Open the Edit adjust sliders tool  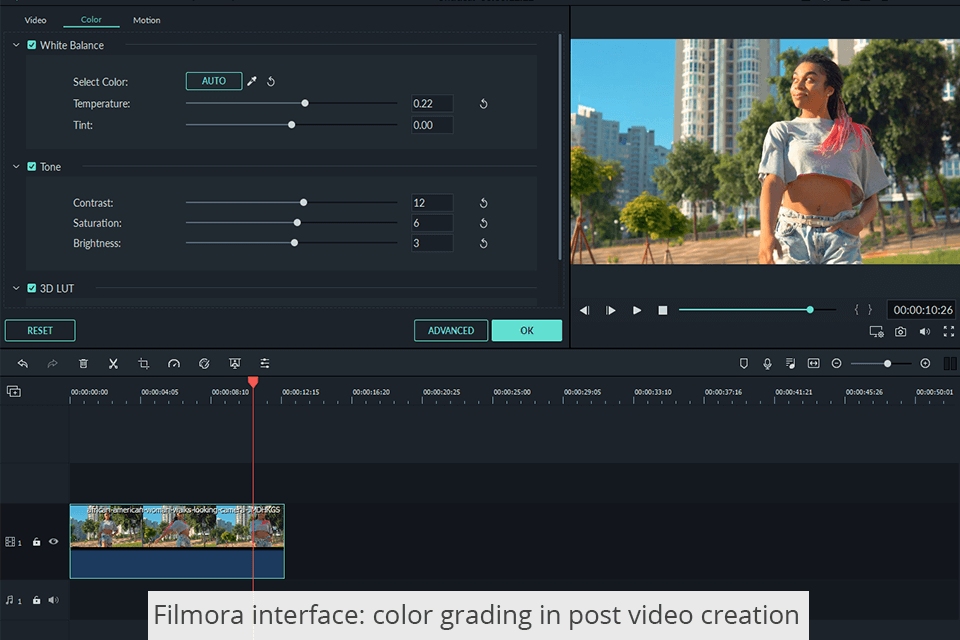pos(264,364)
